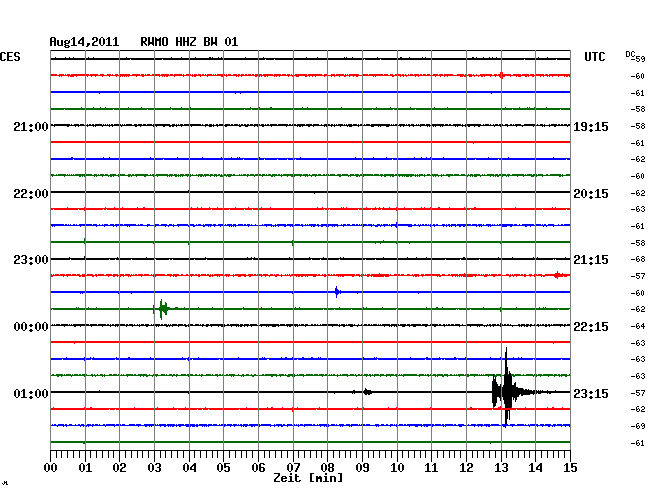650x494 pixels.
Task: Select minute tick label 10
Action: tap(397, 468)
